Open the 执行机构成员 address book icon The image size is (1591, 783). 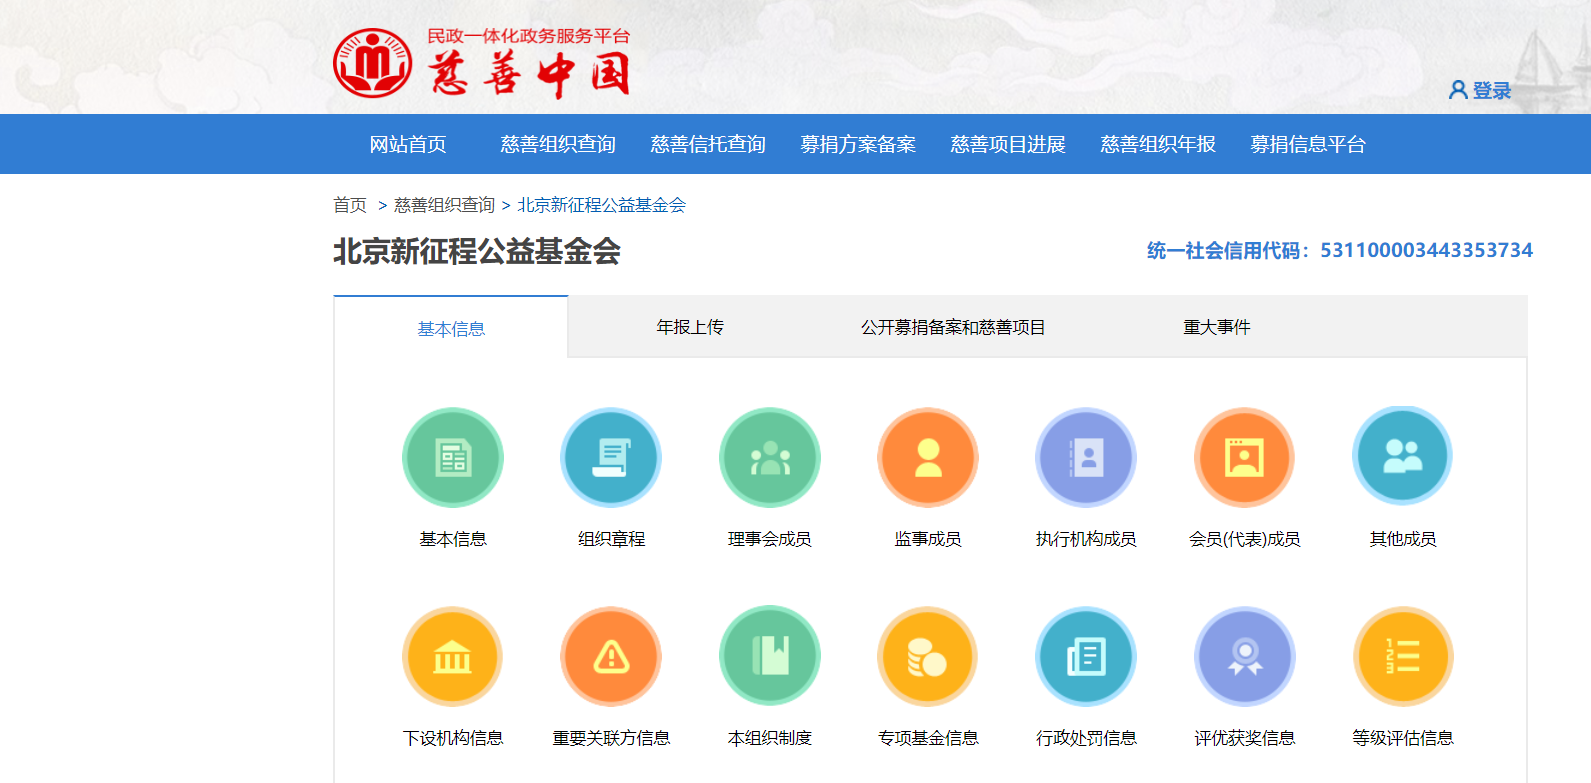click(x=1086, y=458)
